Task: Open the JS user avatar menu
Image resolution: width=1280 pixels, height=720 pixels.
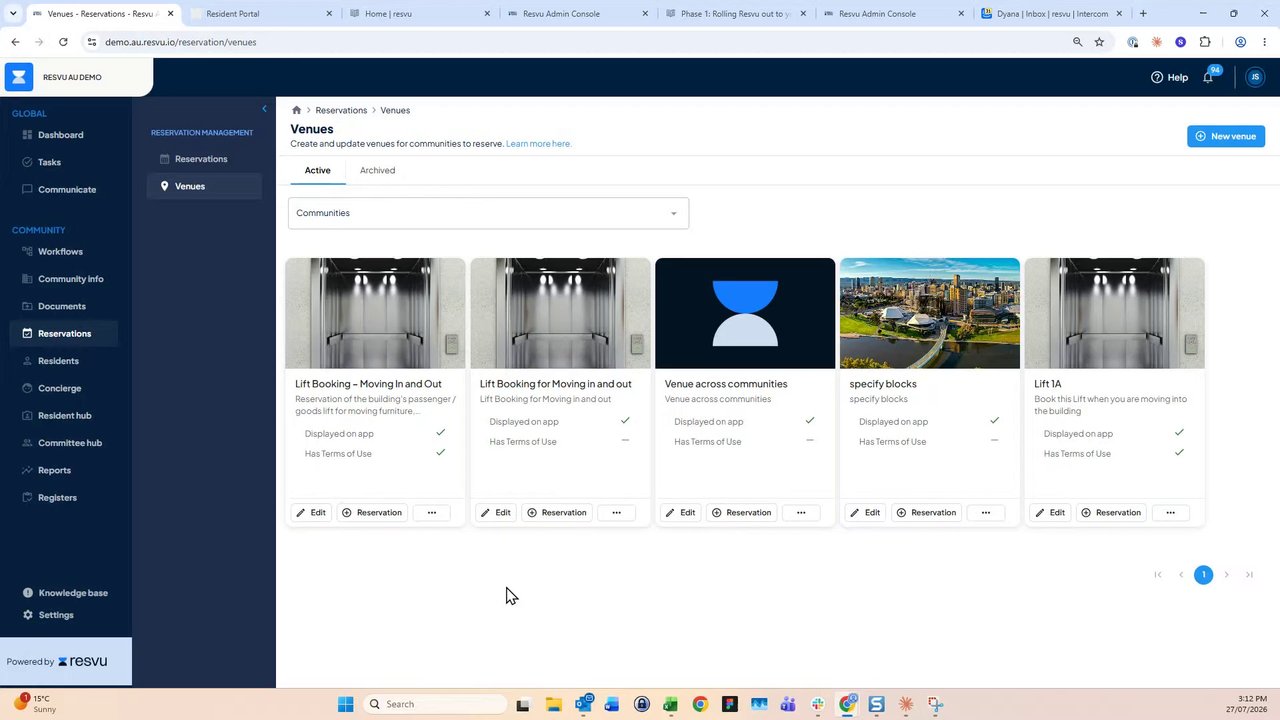Action: pyautogui.click(x=1255, y=77)
